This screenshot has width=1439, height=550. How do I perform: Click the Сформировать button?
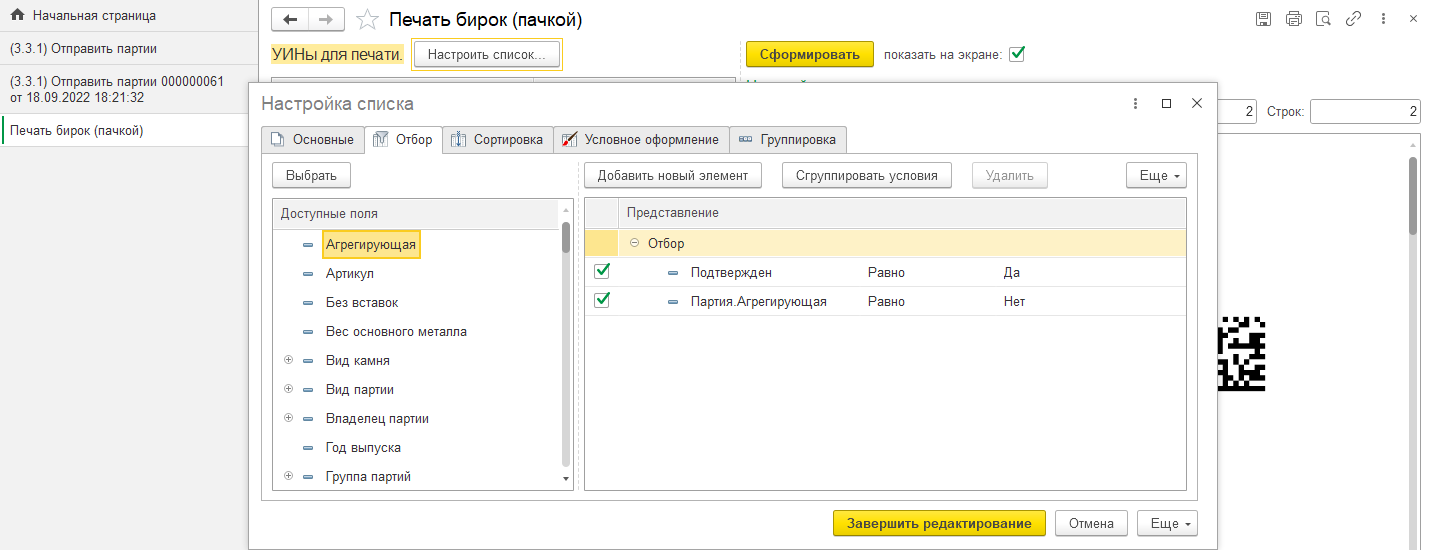(x=810, y=54)
